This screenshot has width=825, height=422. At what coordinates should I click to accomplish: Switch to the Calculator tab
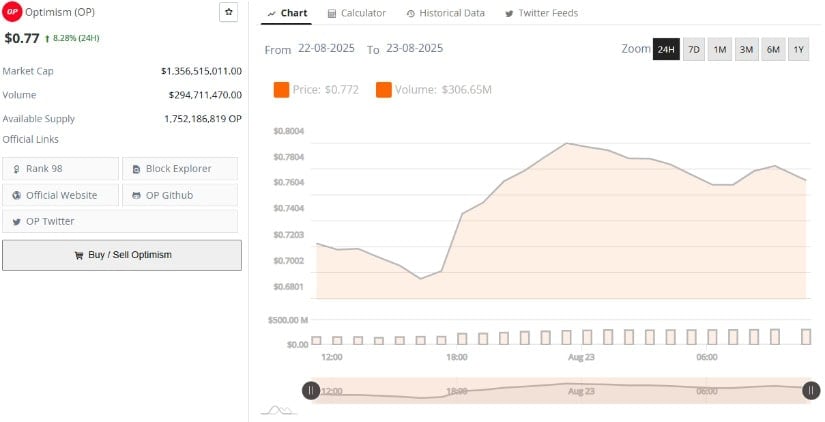click(357, 13)
